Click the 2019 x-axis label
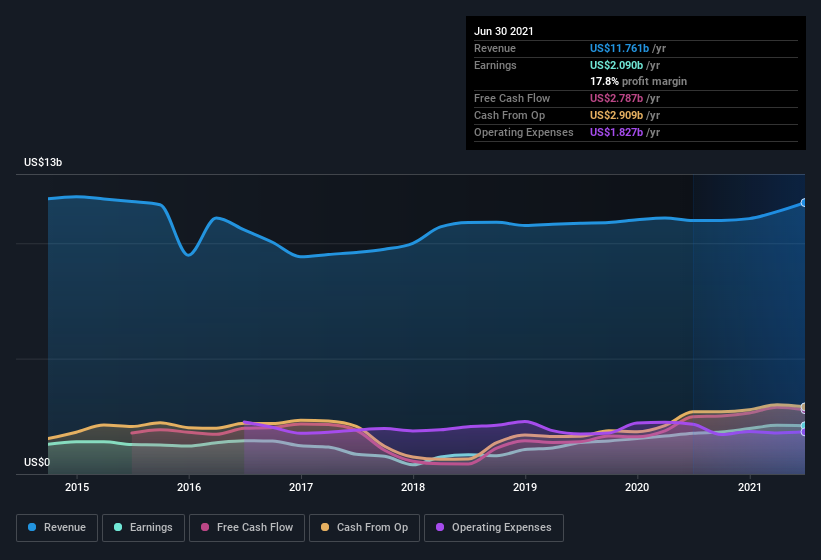The image size is (821, 560). point(525,487)
